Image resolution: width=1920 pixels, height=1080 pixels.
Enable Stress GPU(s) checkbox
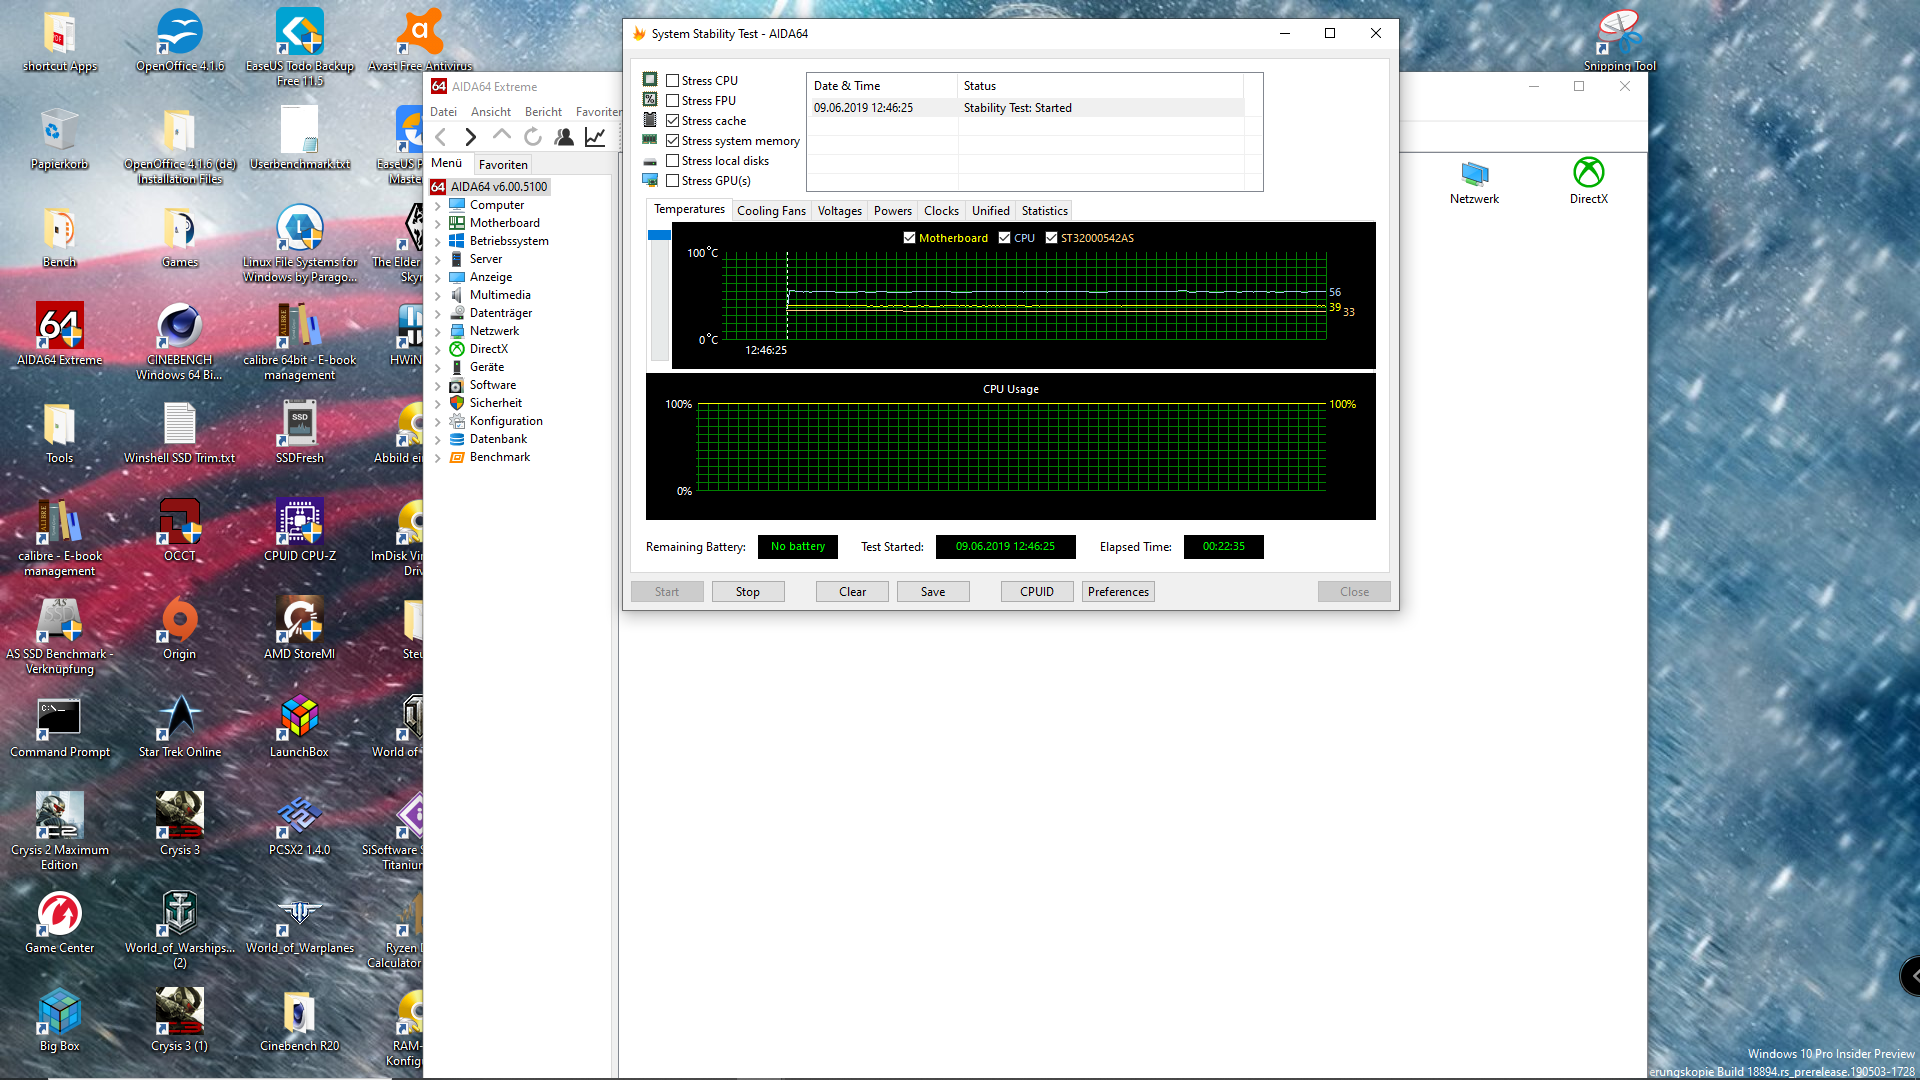tap(673, 181)
